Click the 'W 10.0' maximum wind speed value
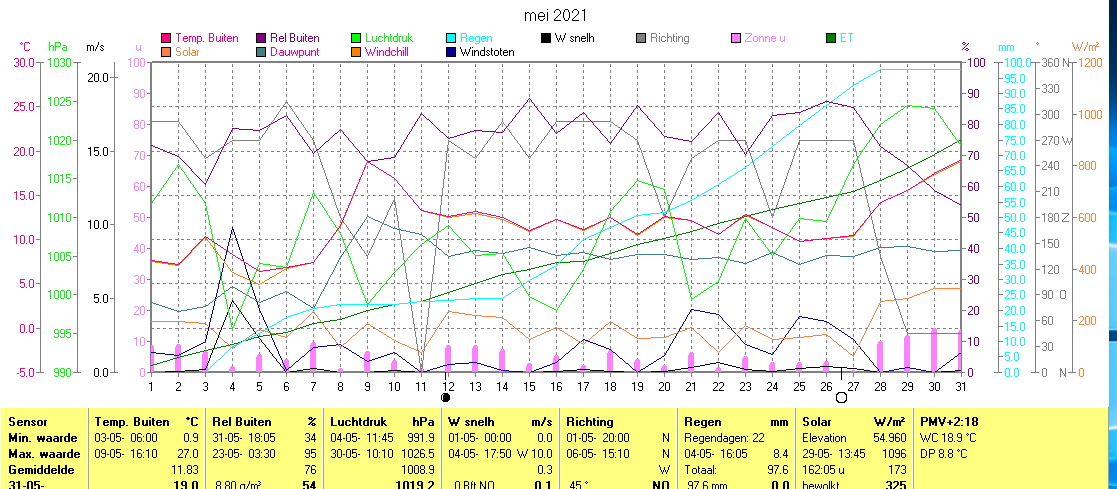Screen dimensions: 1117x489 [x=534, y=454]
